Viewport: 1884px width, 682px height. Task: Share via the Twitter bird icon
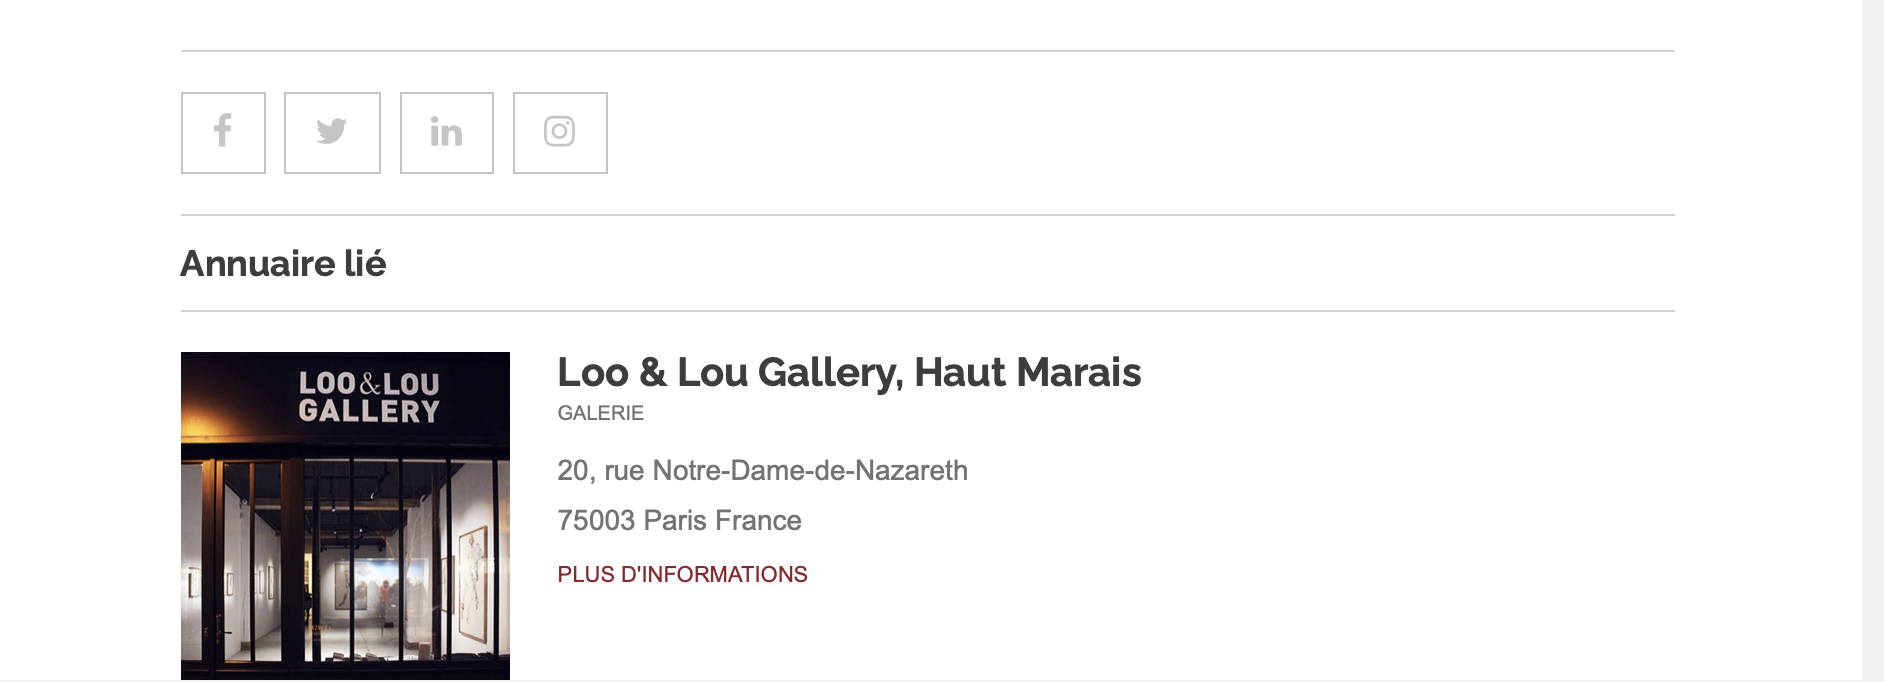coord(332,133)
